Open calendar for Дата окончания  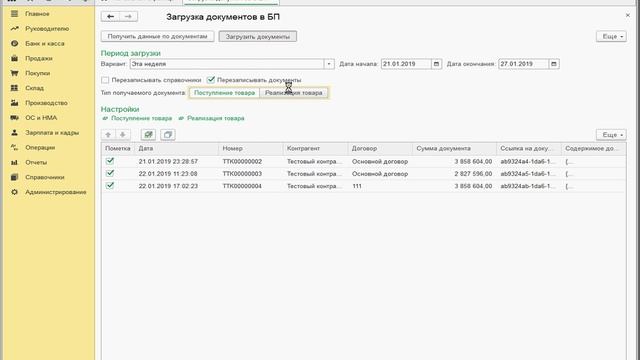click(x=553, y=64)
